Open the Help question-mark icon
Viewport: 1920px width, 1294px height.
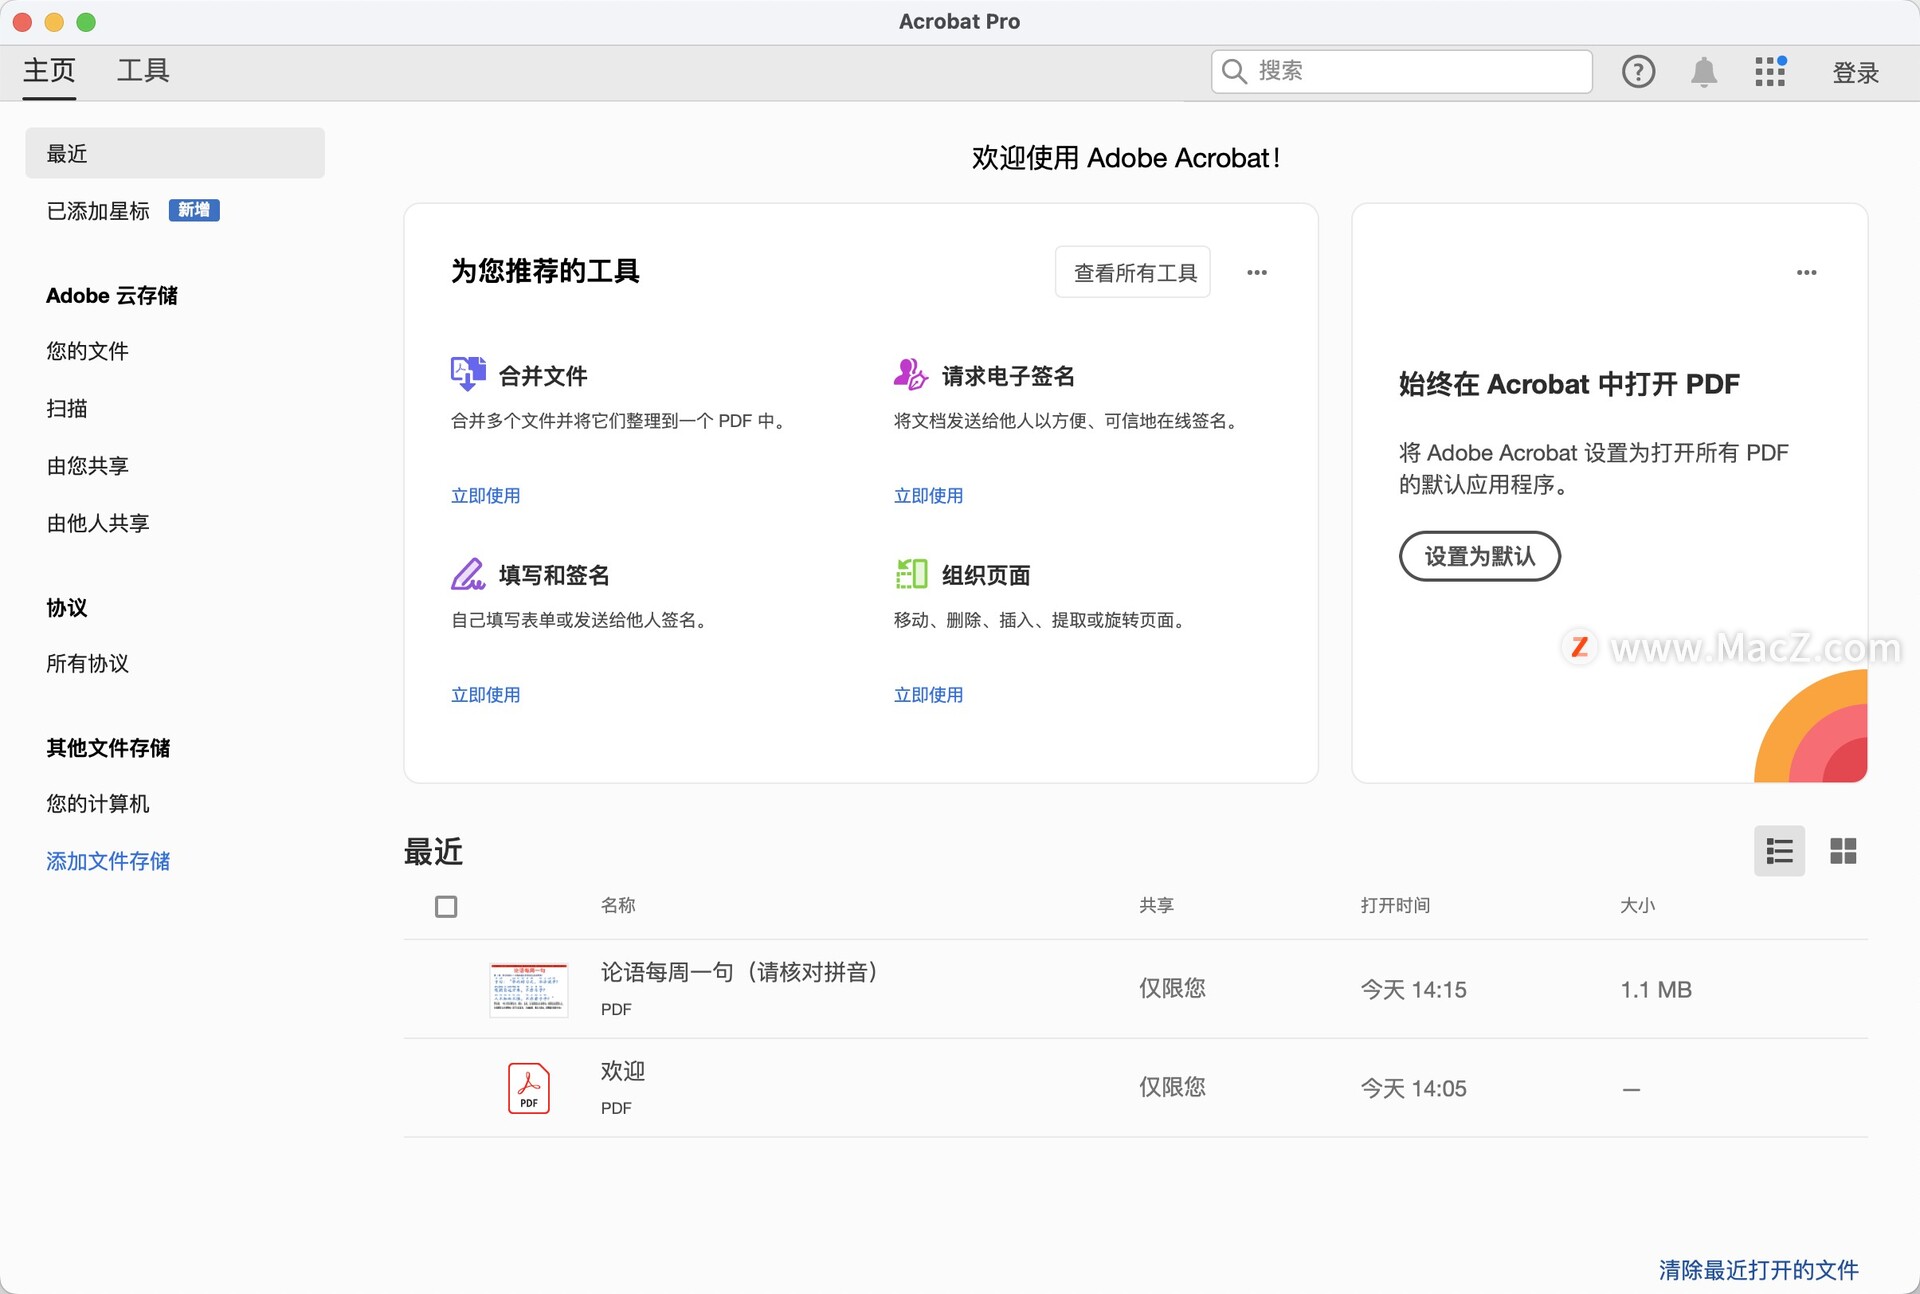[x=1638, y=72]
